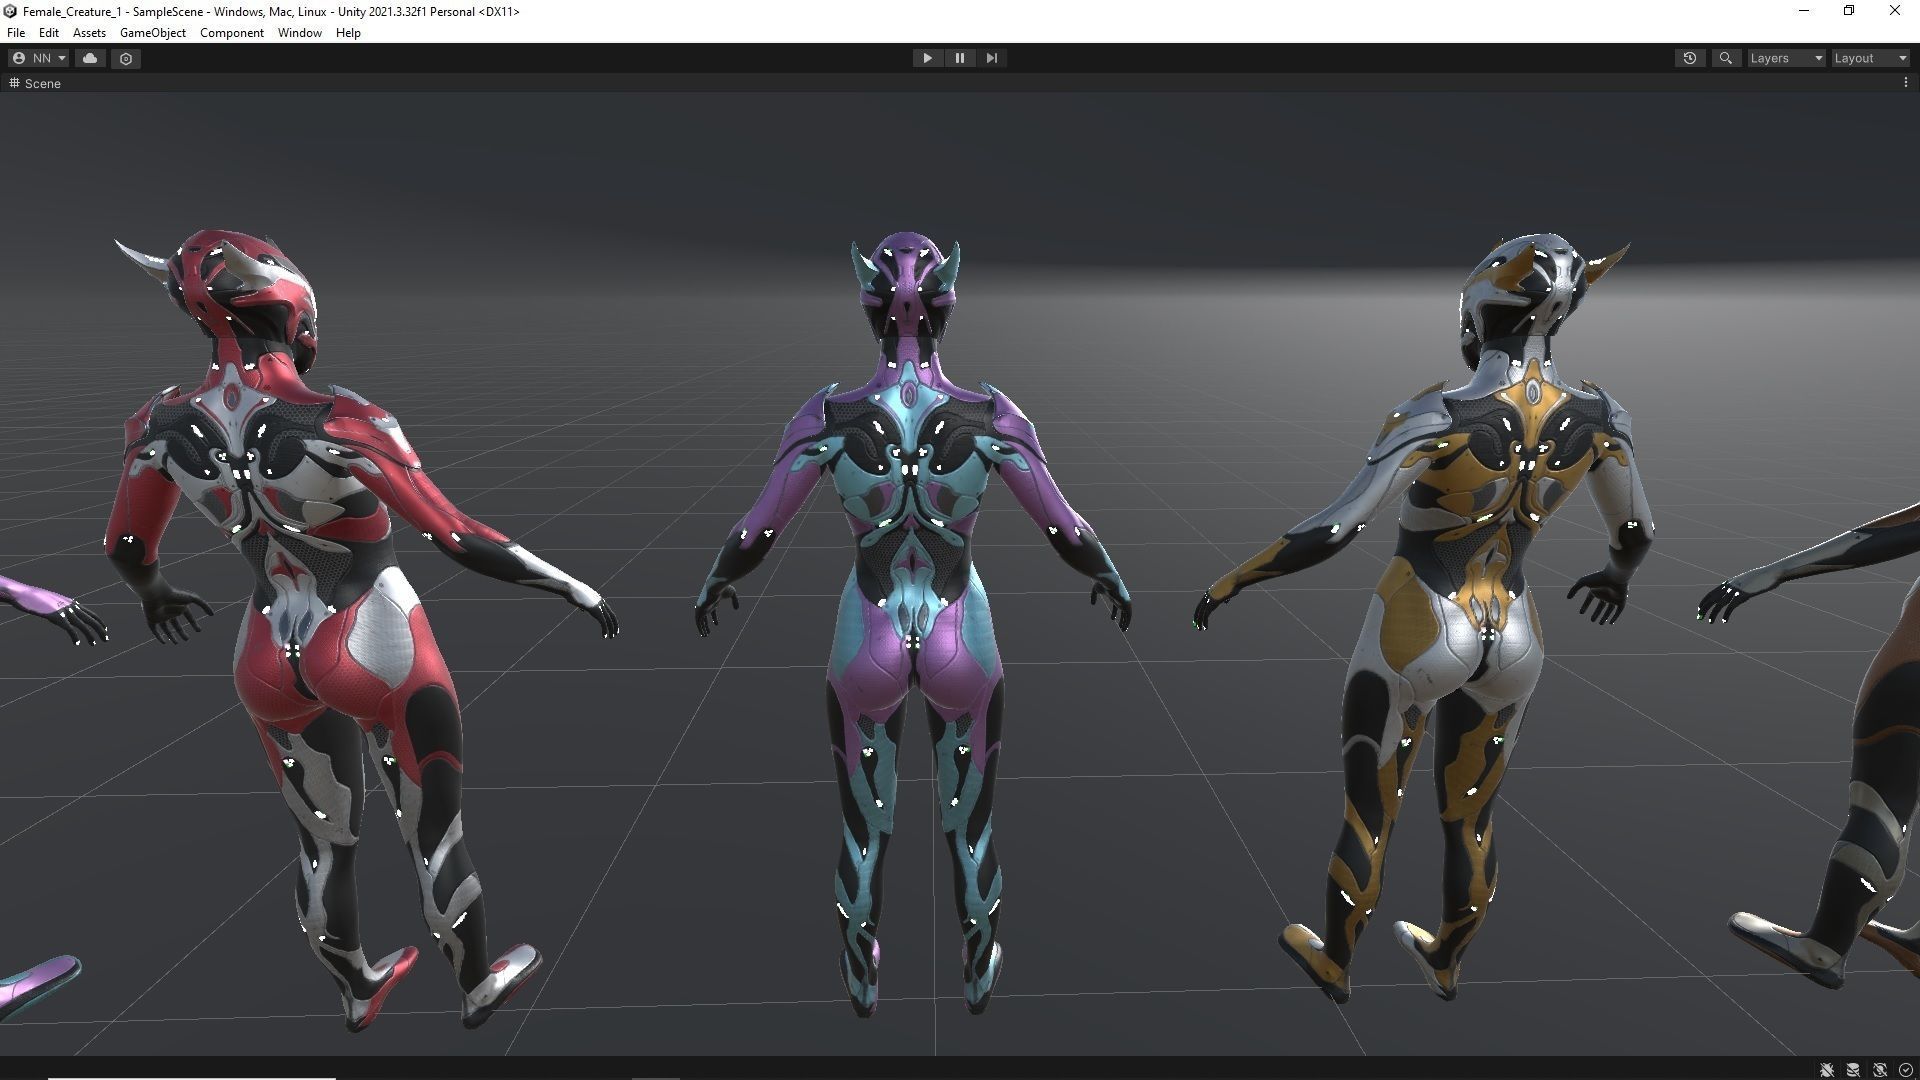Open the NN account dropdown
Image resolution: width=1920 pixels, height=1080 pixels.
[x=38, y=58]
